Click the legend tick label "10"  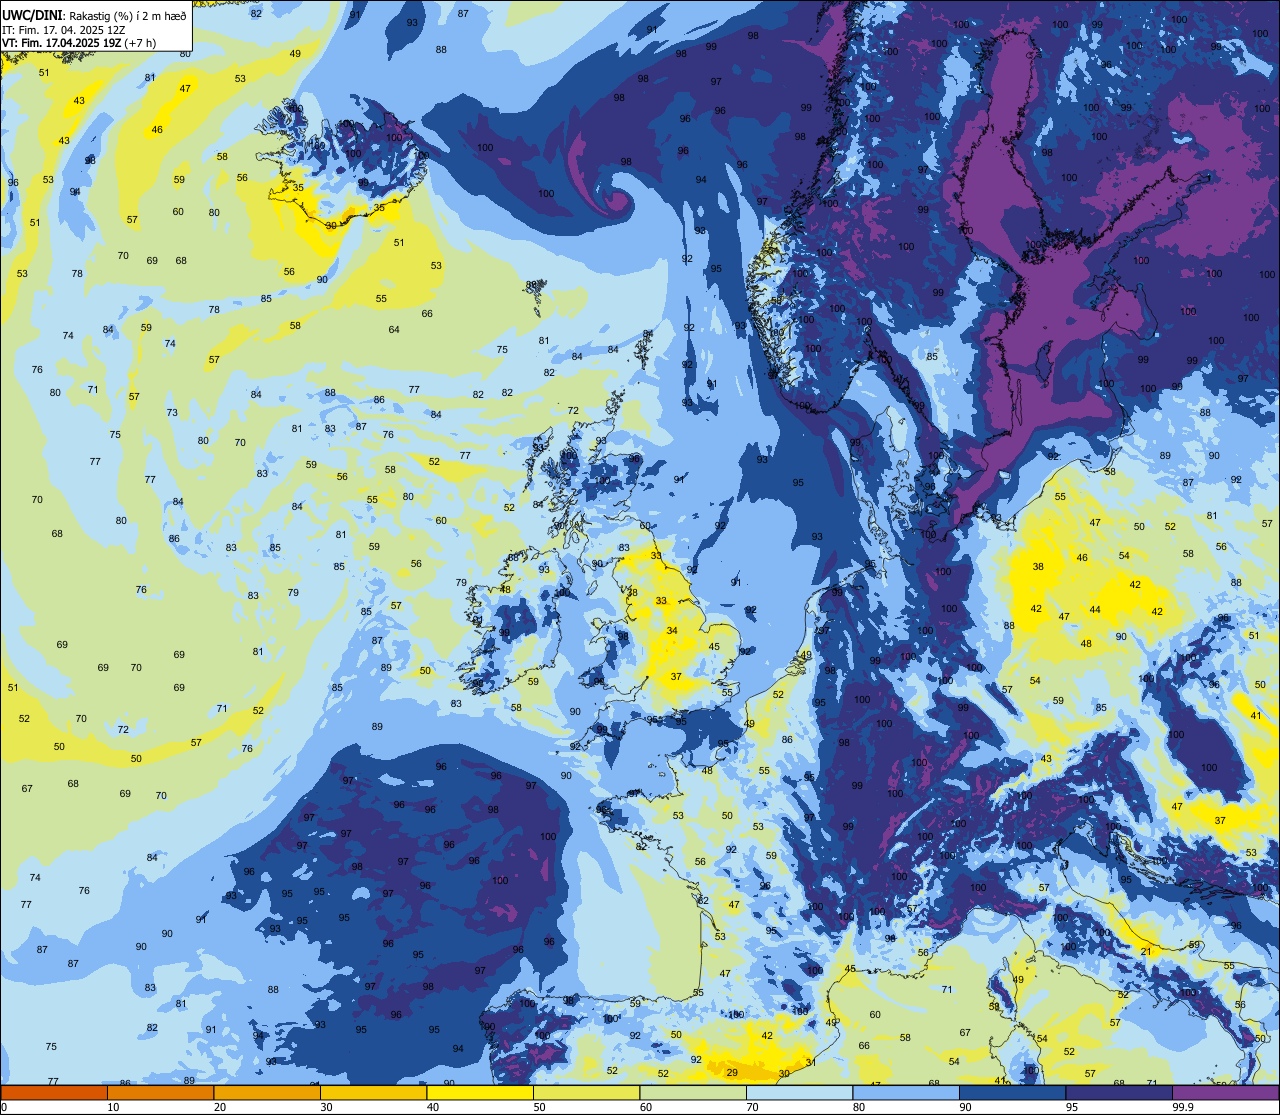point(113,1107)
